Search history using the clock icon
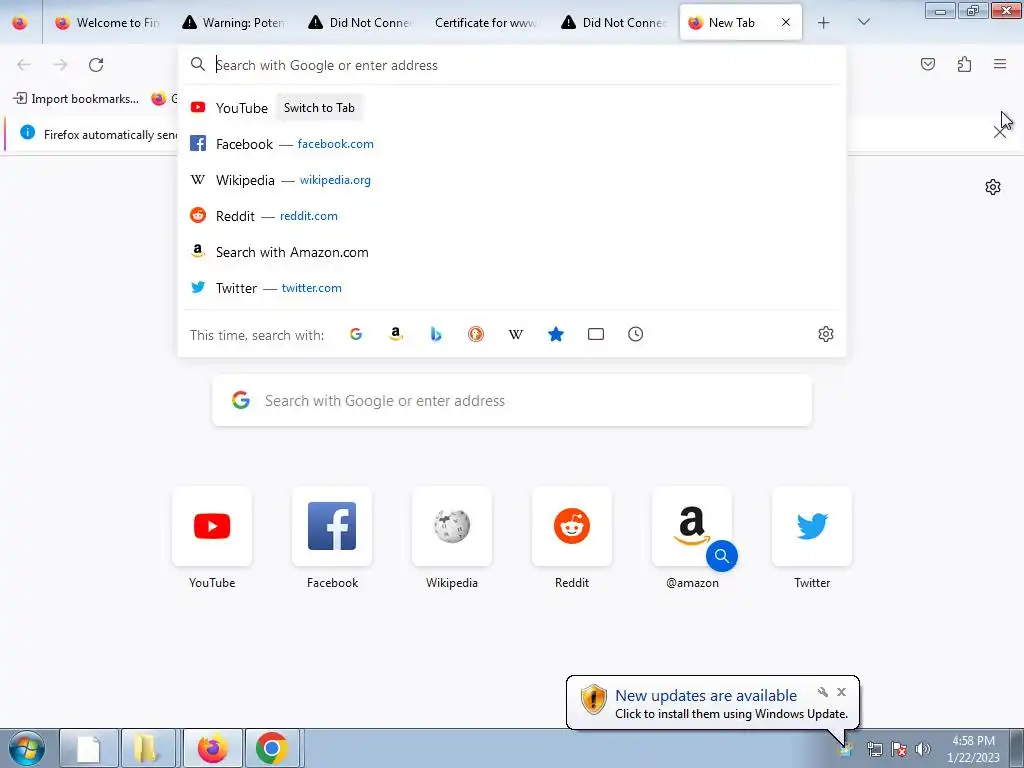Image resolution: width=1024 pixels, height=768 pixels. [635, 334]
